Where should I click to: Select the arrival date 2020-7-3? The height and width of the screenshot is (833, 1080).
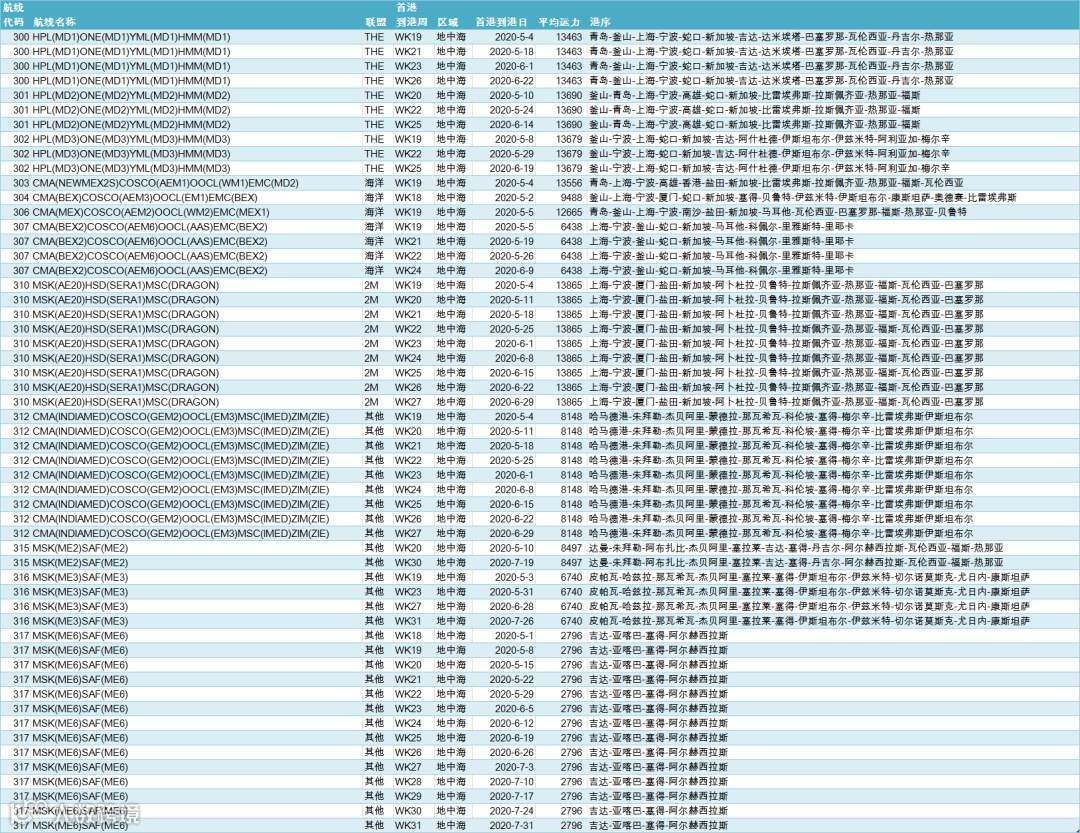514,767
